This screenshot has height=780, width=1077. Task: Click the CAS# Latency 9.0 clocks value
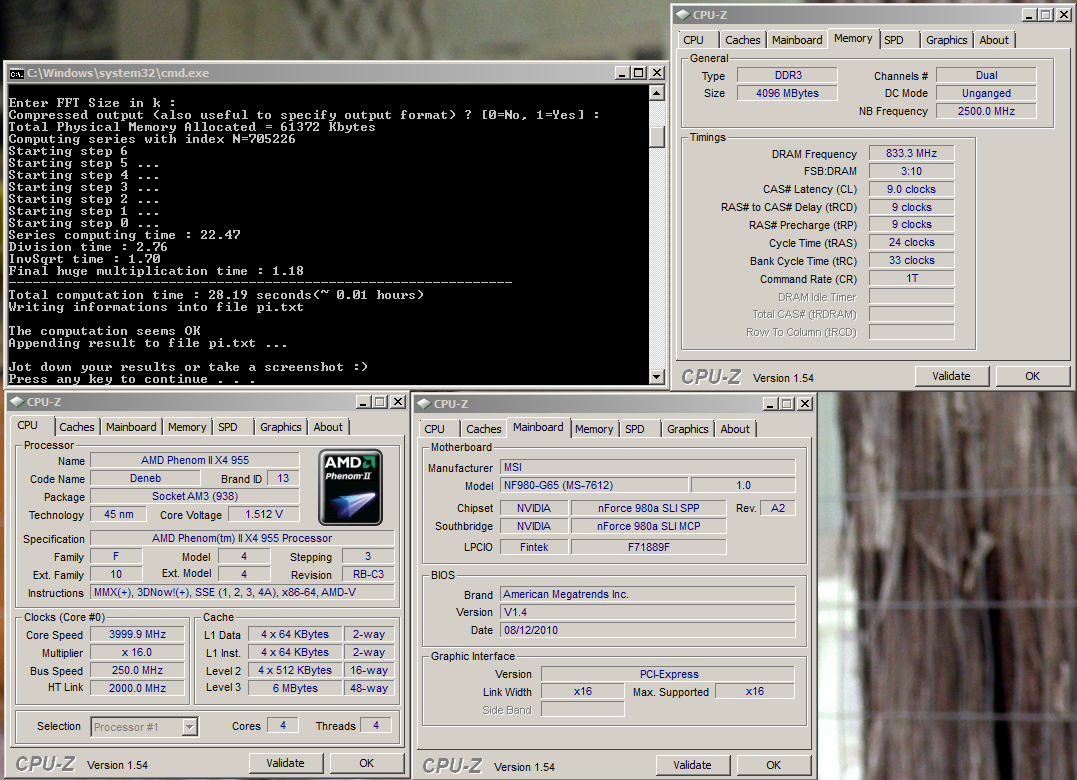tap(911, 190)
